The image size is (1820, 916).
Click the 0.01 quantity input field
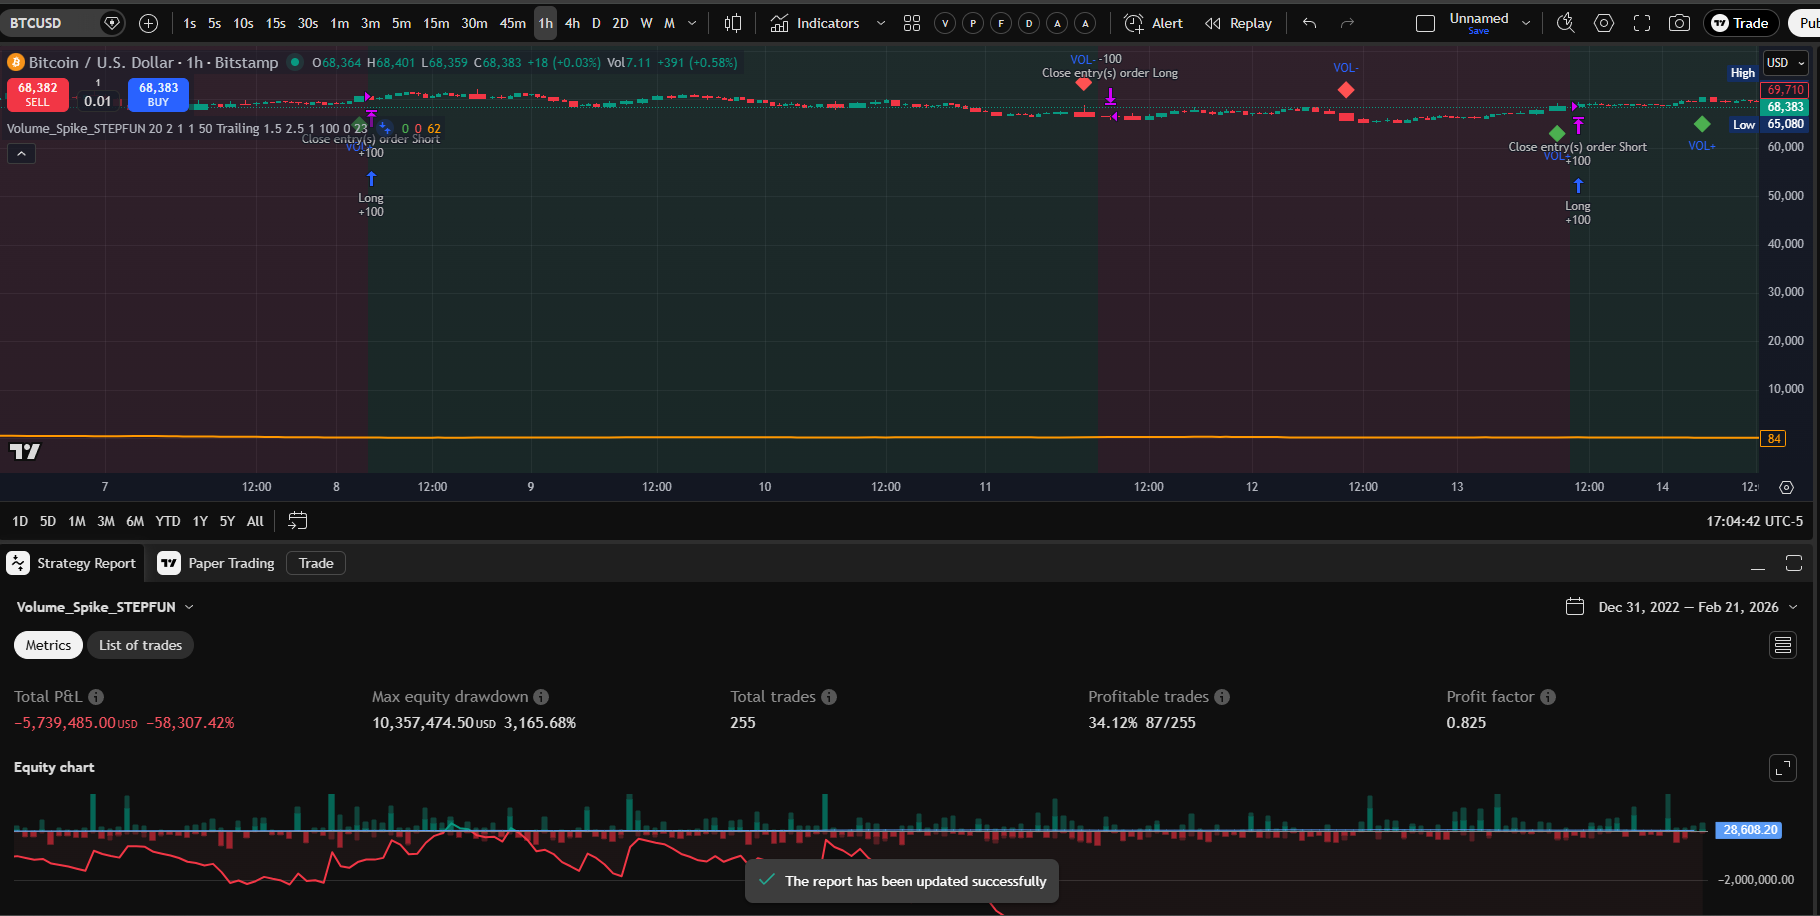coord(97,101)
